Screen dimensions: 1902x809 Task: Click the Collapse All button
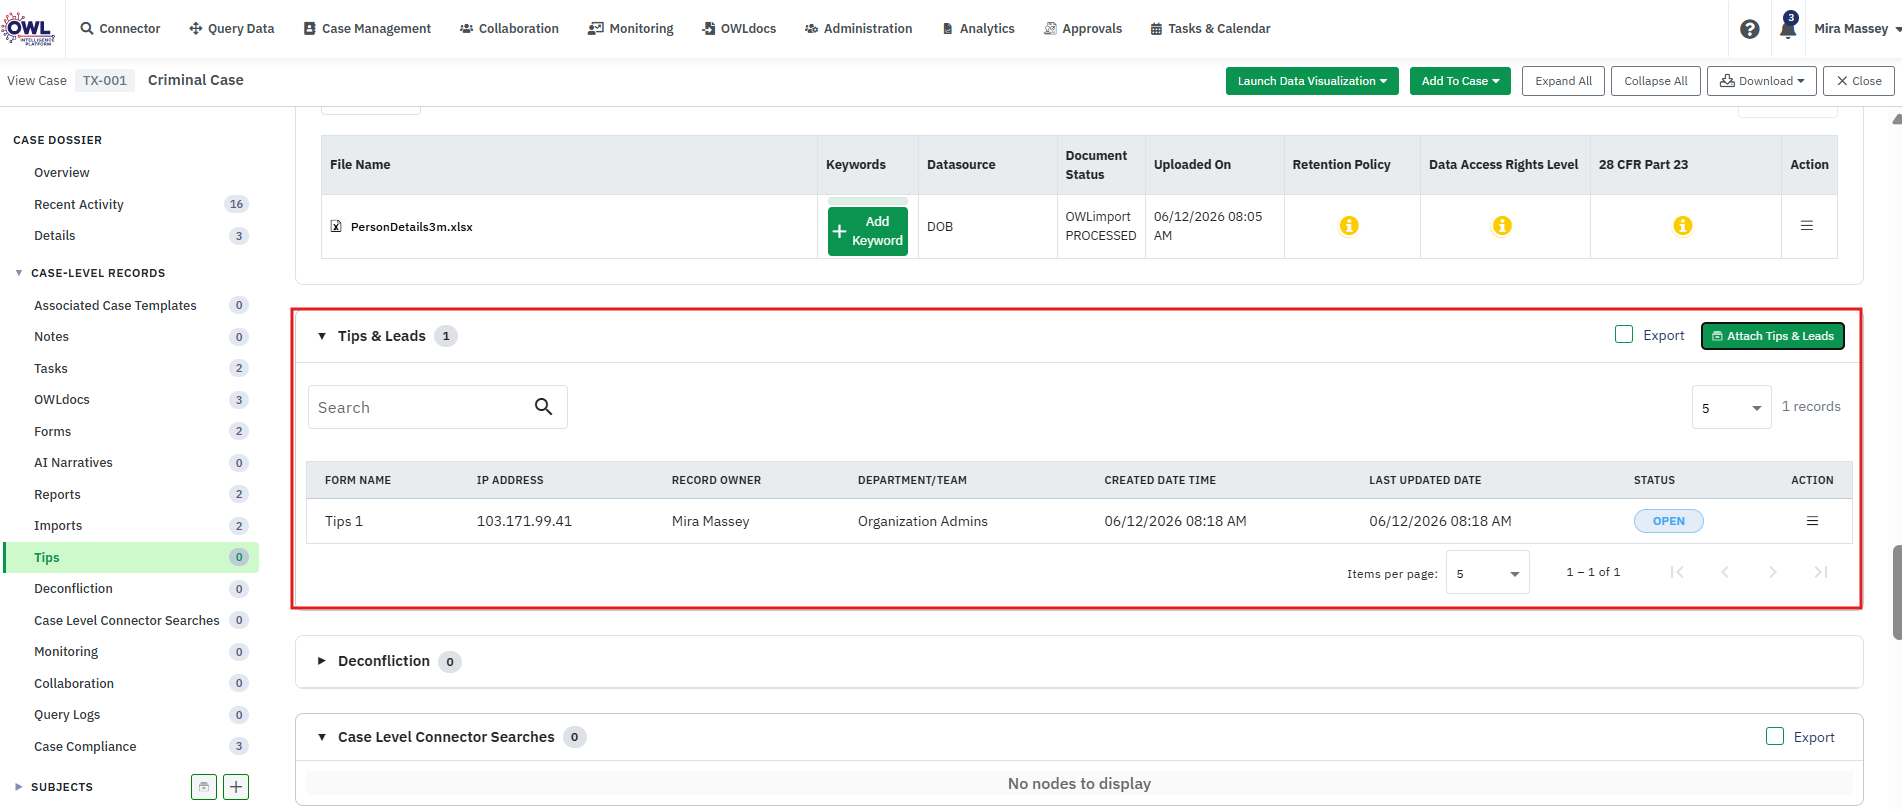click(x=1656, y=81)
